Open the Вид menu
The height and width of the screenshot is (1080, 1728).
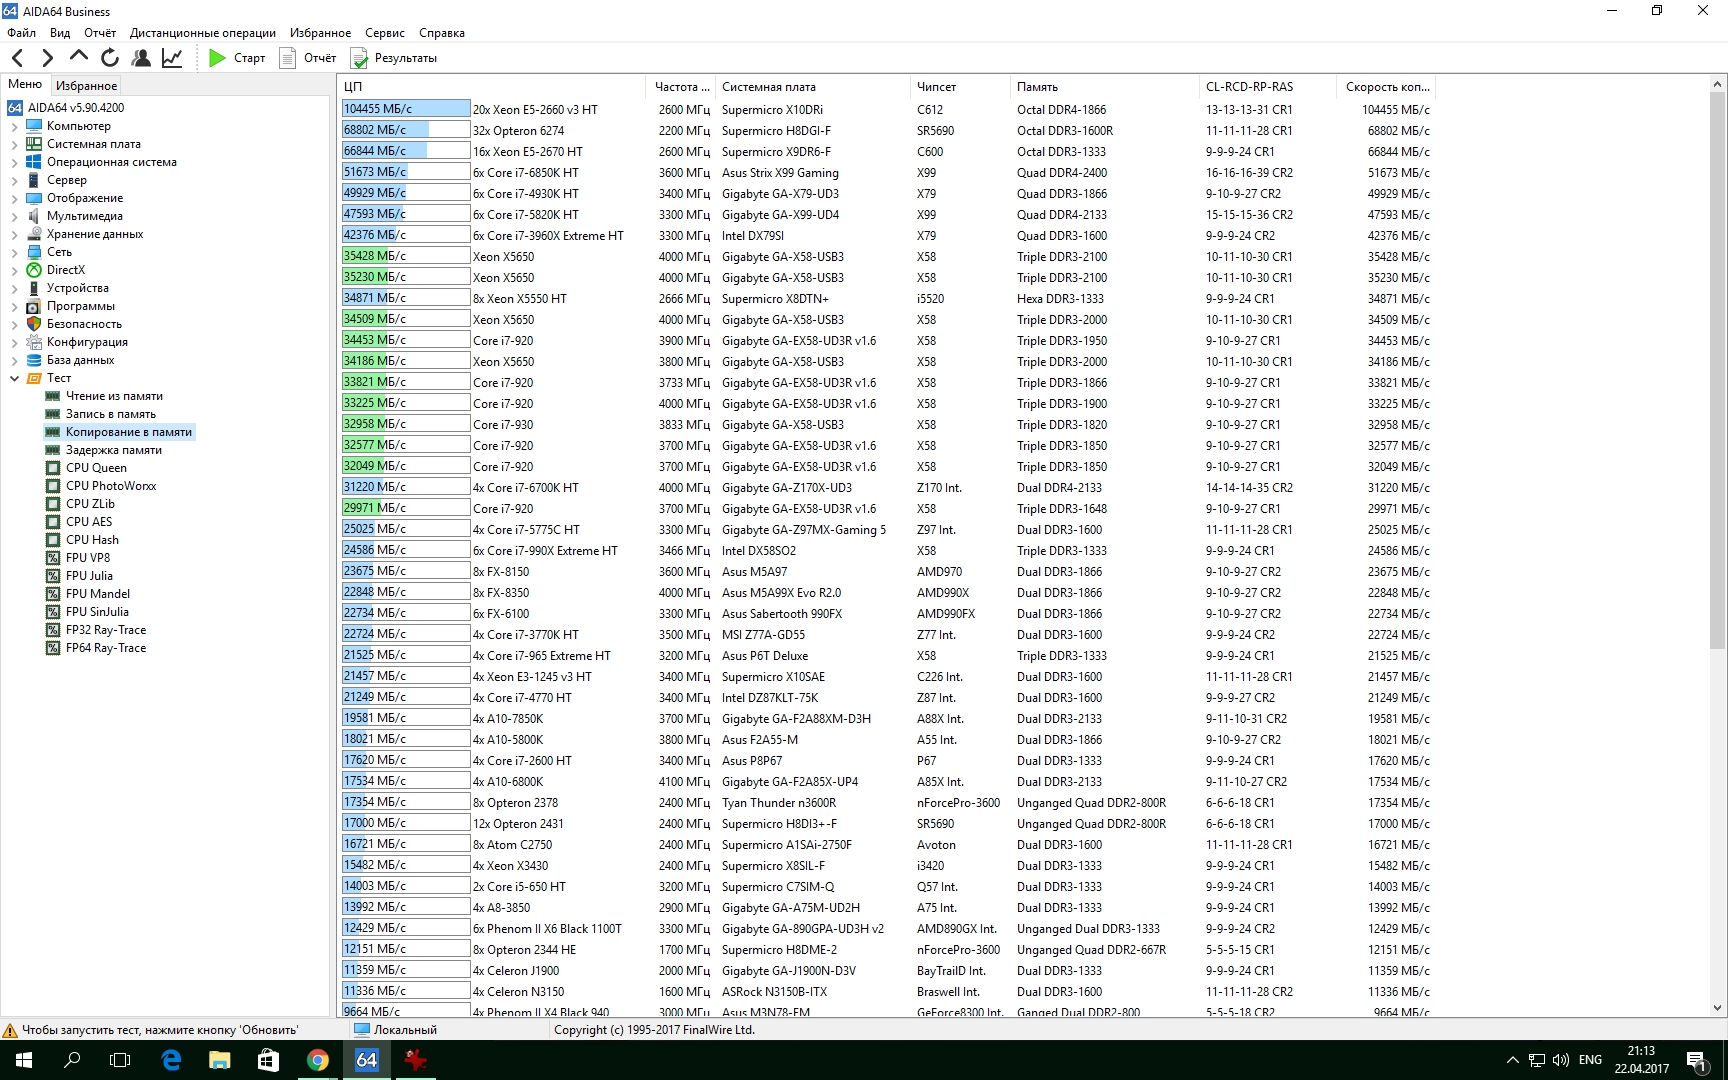pyautogui.click(x=60, y=33)
